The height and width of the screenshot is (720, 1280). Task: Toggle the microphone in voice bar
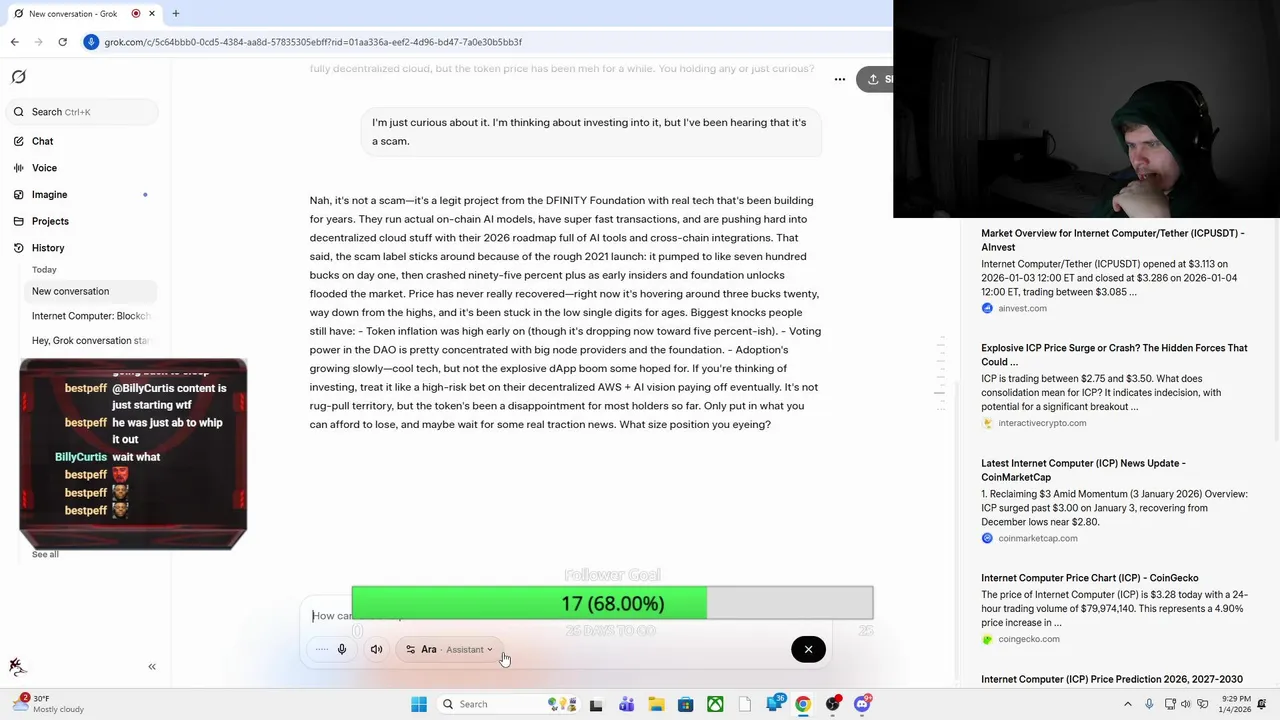click(341, 650)
